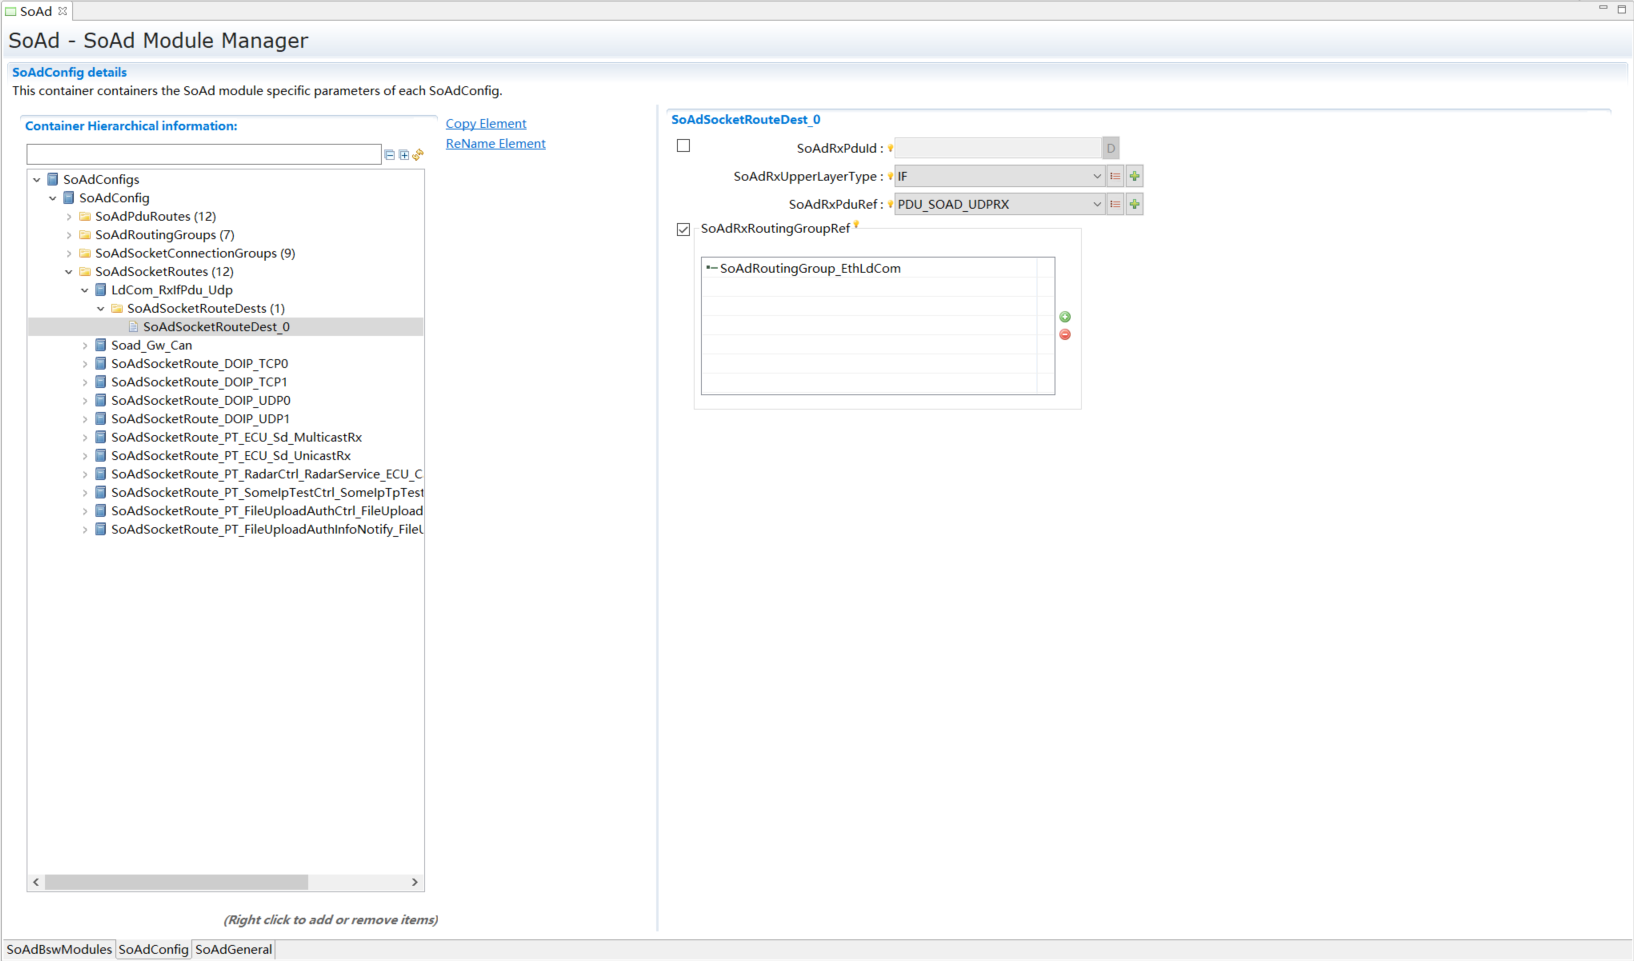
Task: Click the tree's horizontal scrollbar thumb
Action: [x=176, y=882]
